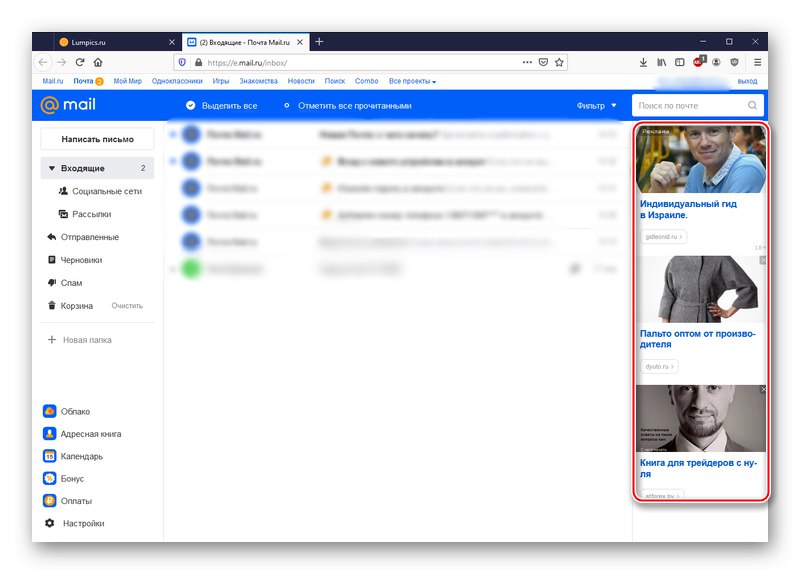
Task: Open Почта in the portal bar
Action: point(88,81)
